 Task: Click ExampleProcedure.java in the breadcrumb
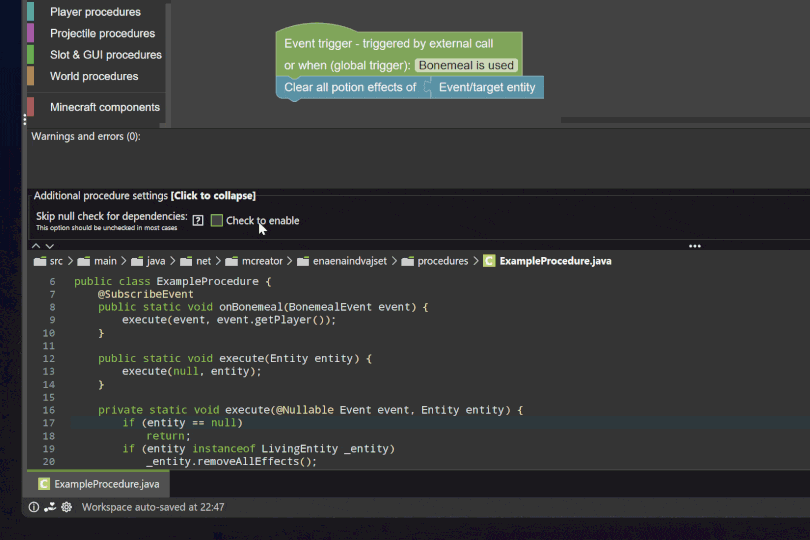[x=555, y=261]
